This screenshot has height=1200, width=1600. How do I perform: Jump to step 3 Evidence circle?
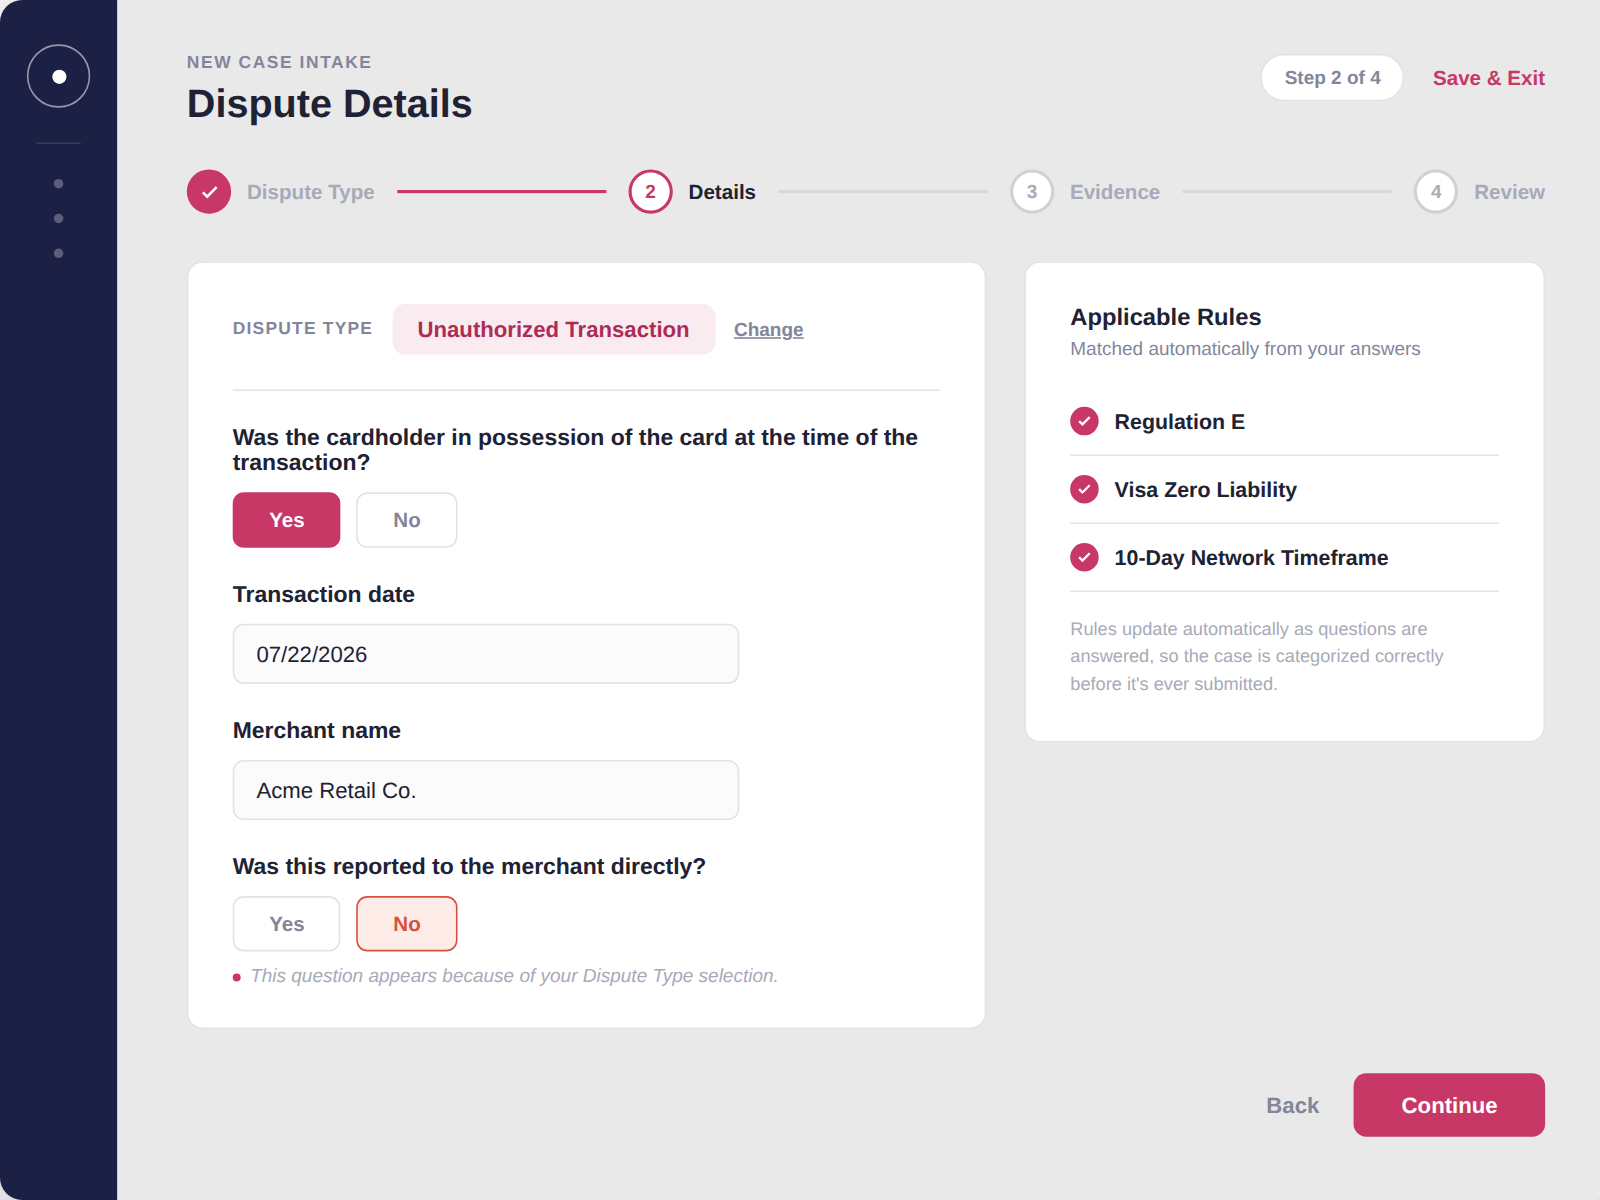point(1032,192)
